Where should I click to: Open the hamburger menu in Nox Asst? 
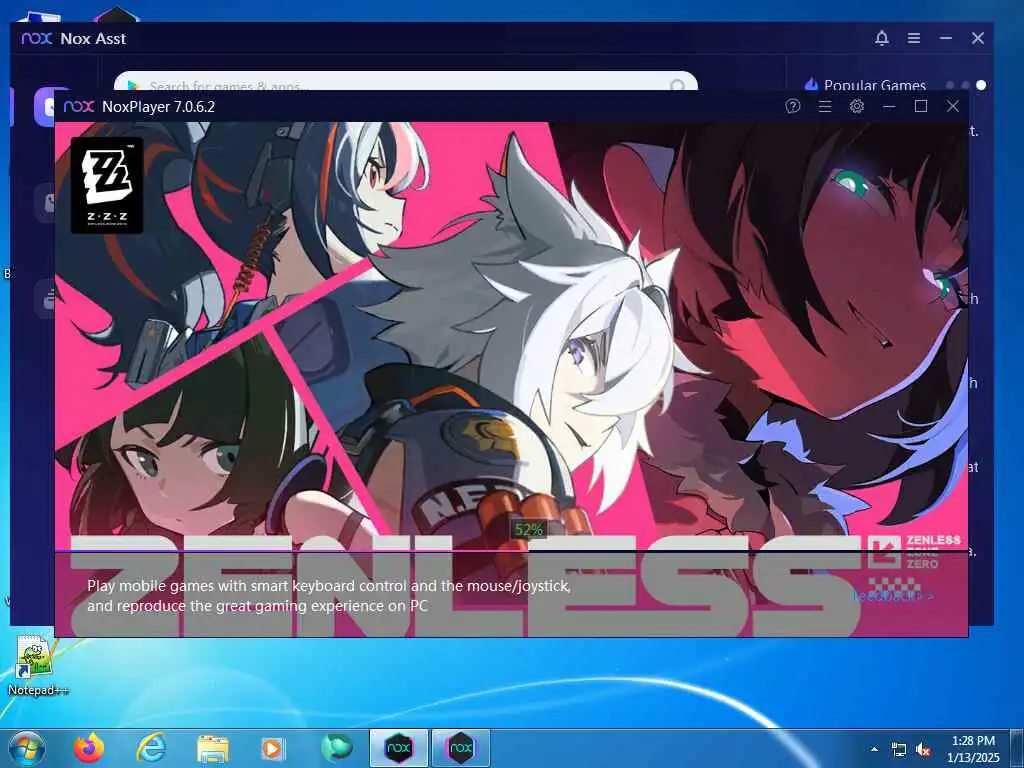(x=914, y=38)
